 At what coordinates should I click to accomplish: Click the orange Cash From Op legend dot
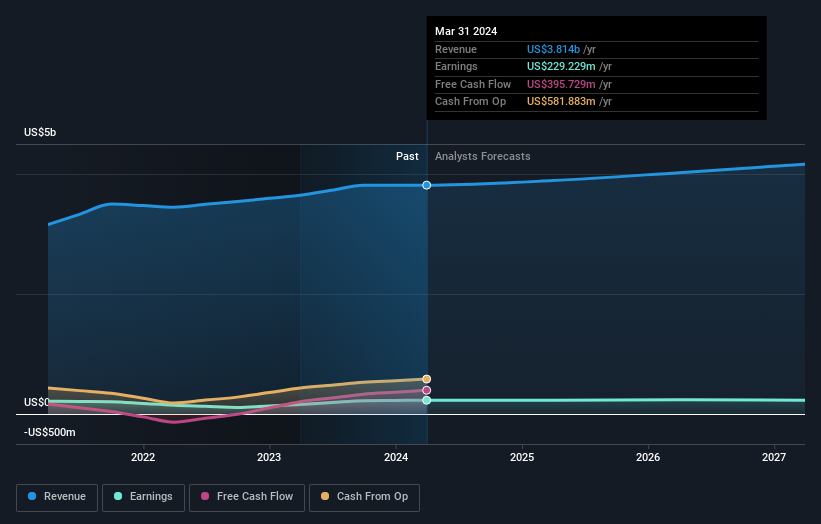(325, 496)
